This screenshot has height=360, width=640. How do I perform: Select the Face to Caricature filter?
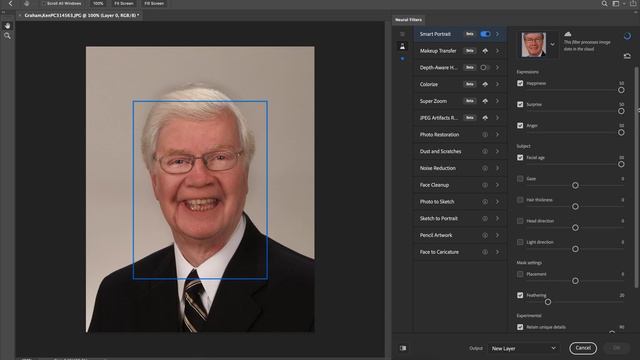(x=460, y=252)
